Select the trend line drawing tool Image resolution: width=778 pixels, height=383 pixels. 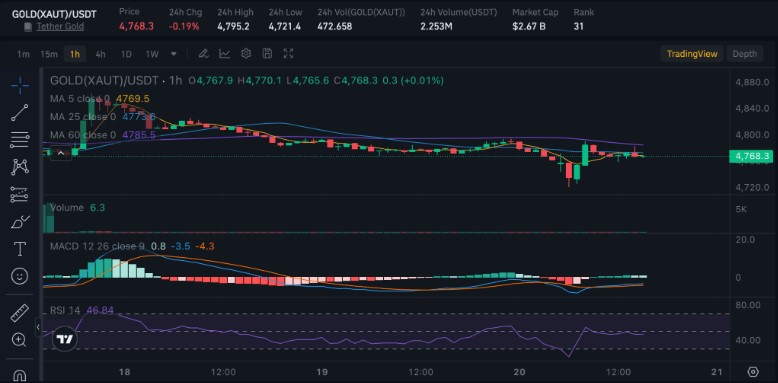click(x=20, y=113)
